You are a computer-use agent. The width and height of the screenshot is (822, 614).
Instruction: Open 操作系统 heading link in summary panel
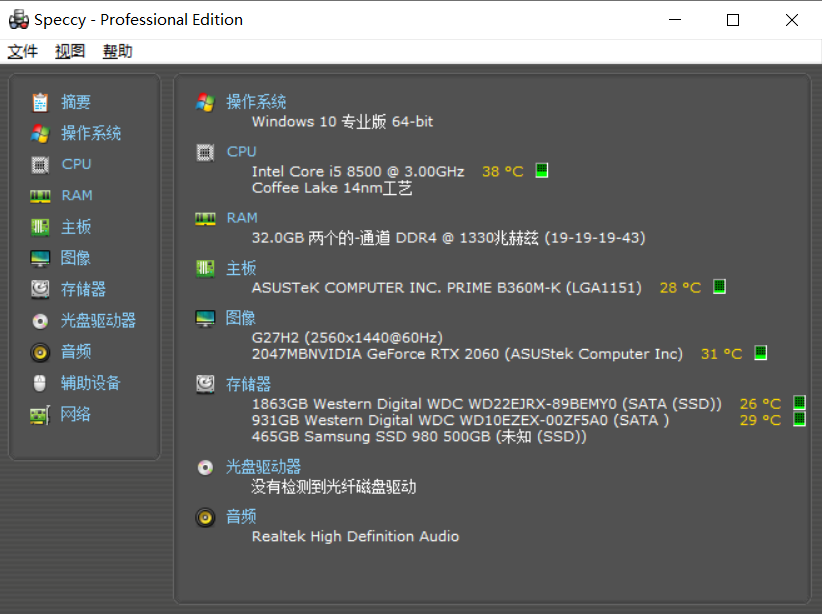pos(256,102)
